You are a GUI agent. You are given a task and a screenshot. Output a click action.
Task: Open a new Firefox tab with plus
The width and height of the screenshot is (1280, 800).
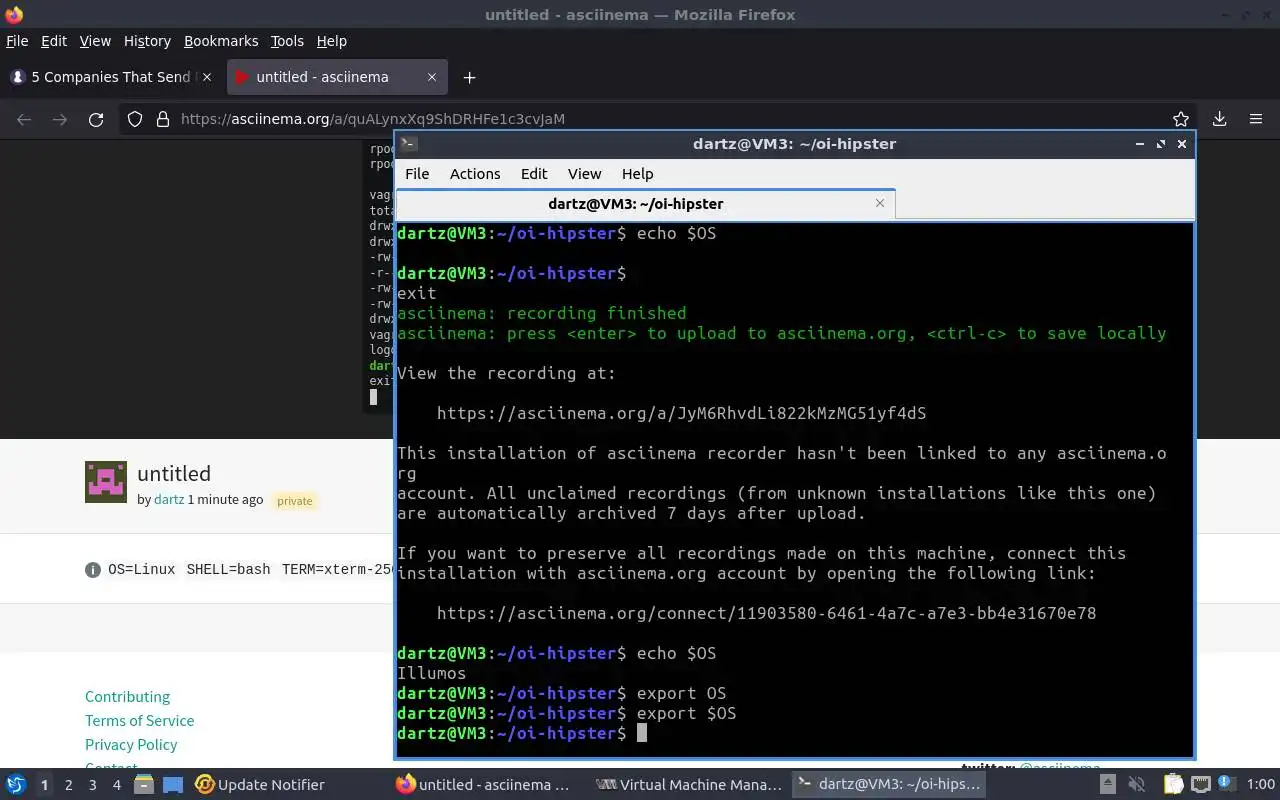coord(469,77)
